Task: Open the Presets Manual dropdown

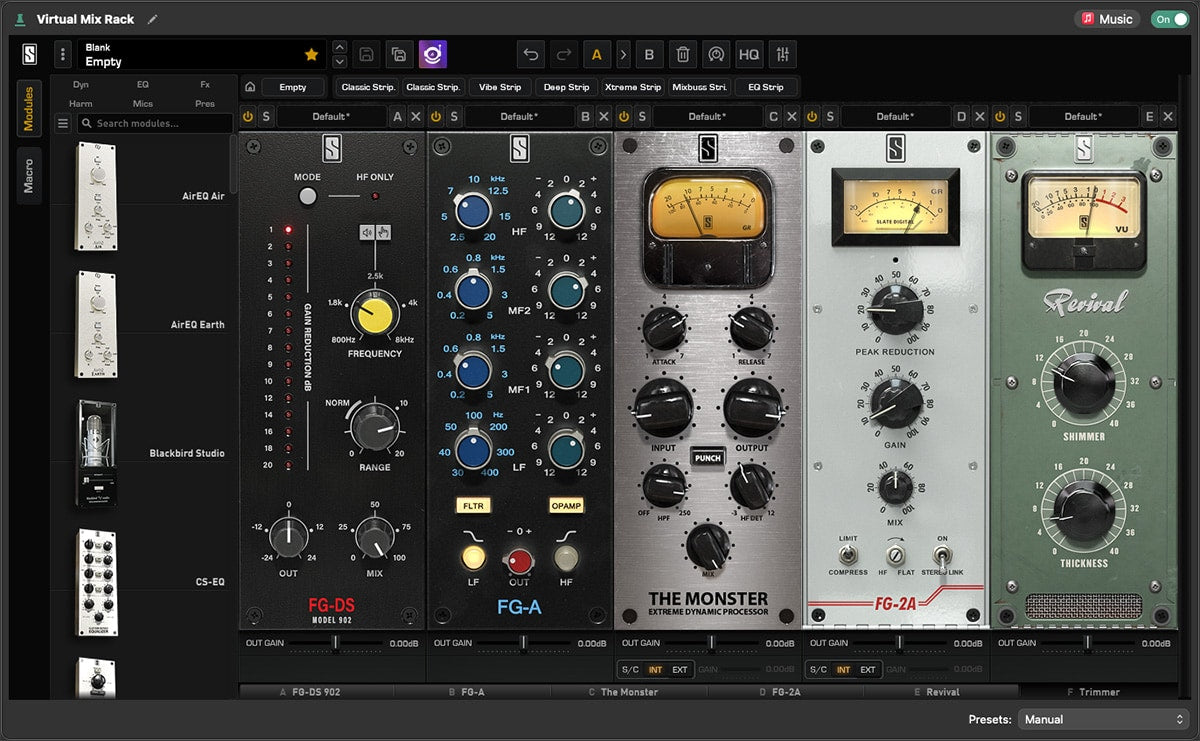Action: [x=1103, y=719]
